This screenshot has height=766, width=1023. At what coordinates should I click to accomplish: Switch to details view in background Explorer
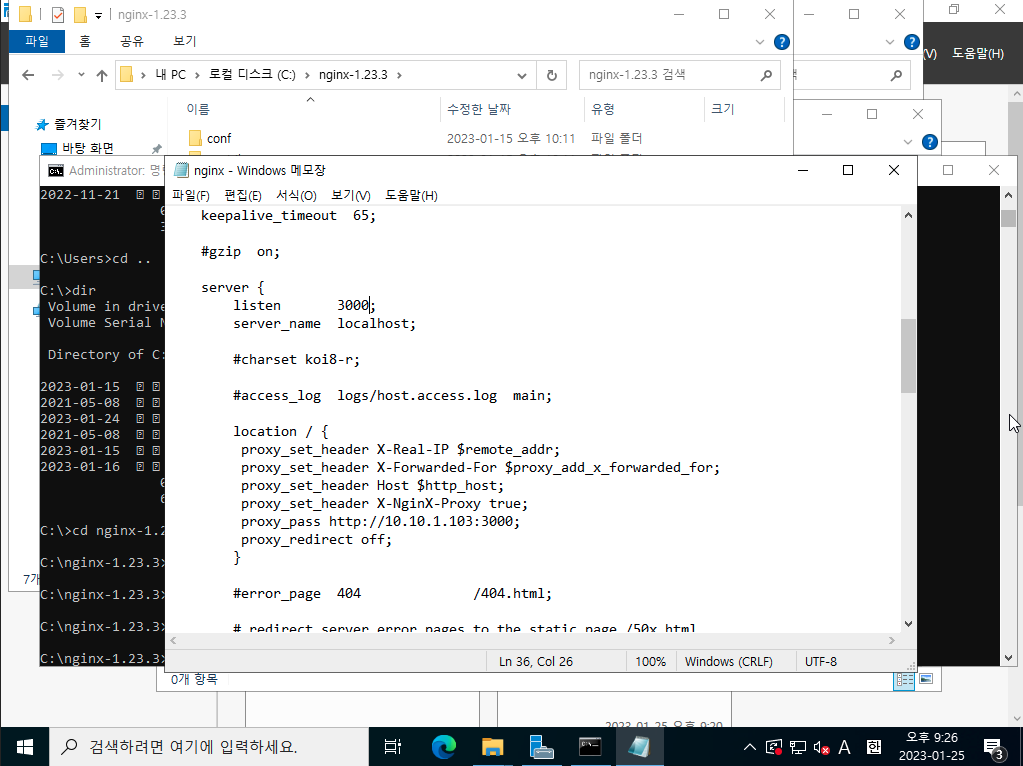point(905,679)
